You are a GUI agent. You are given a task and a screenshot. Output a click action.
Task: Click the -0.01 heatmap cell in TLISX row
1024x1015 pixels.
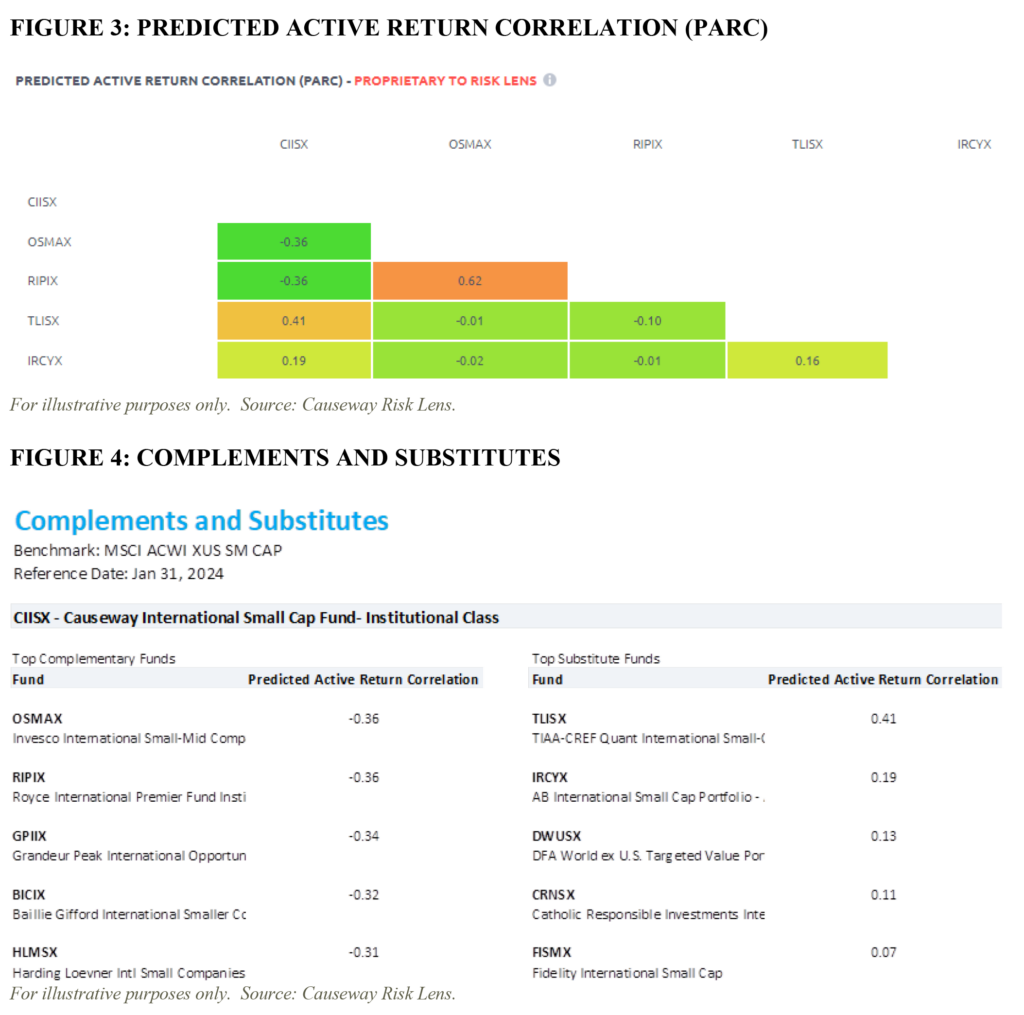pos(470,321)
